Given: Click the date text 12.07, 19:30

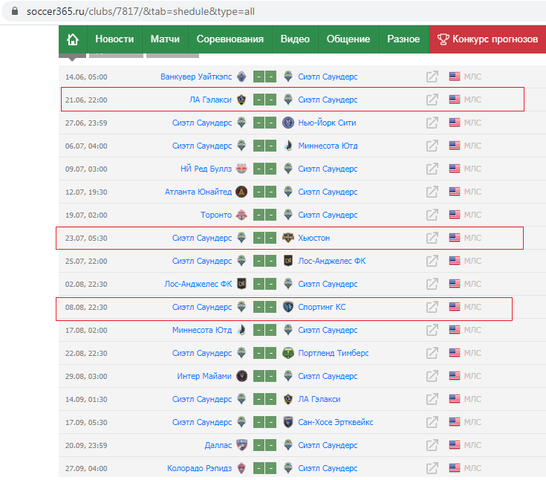Looking at the screenshot, I should pyautogui.click(x=86, y=192).
